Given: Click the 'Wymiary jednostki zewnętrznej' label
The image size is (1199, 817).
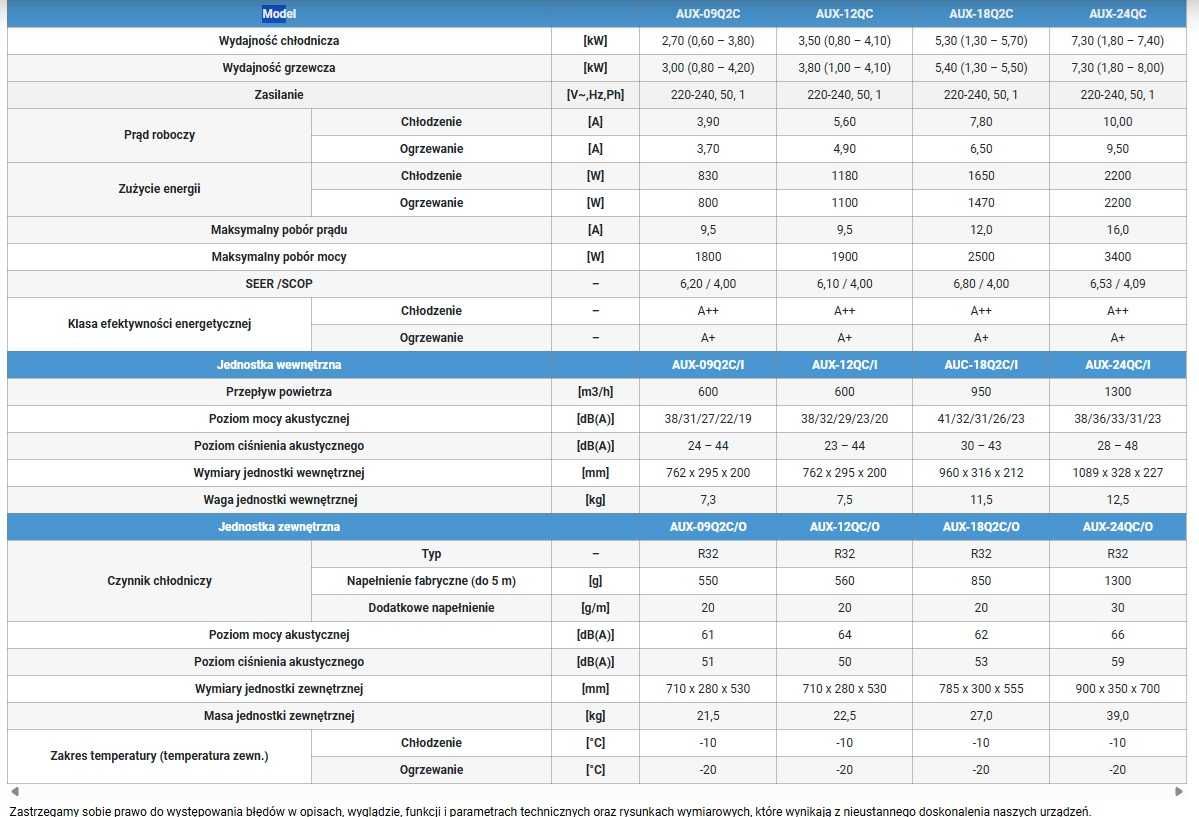Looking at the screenshot, I should (279, 688).
